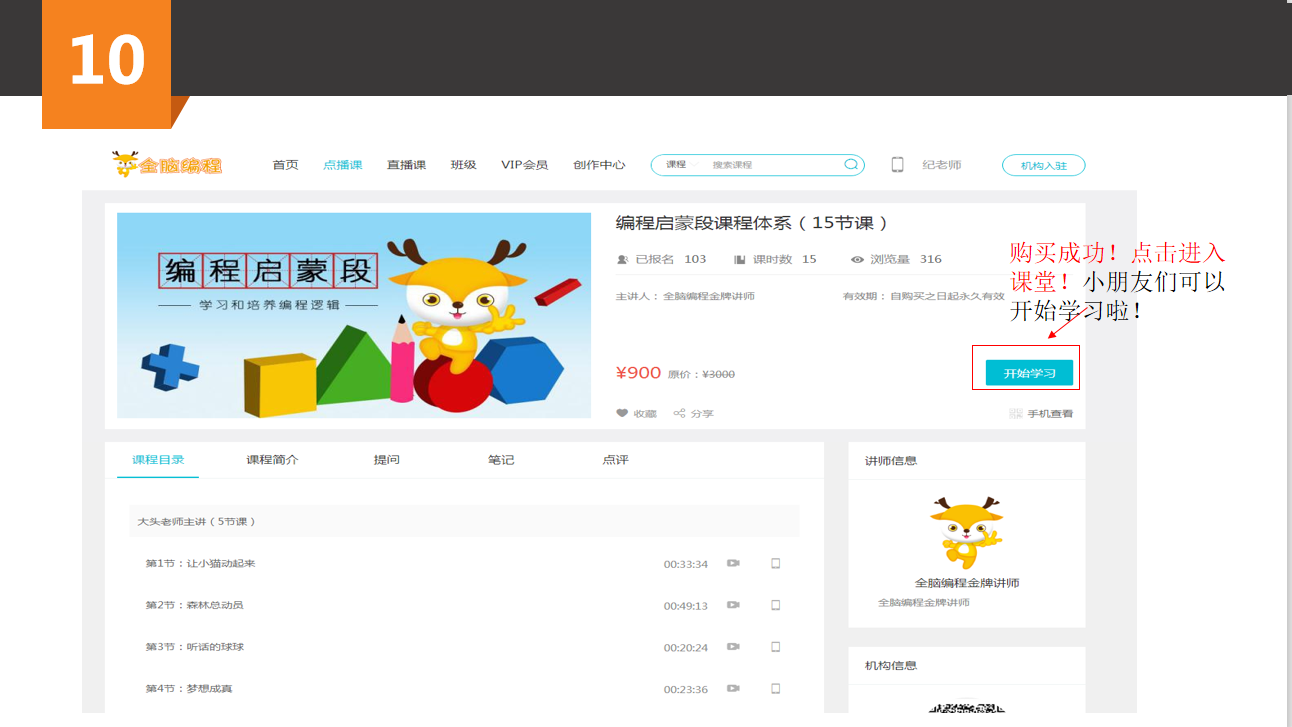Click the 全脑编程 logo
1292x727 pixels.
167,165
